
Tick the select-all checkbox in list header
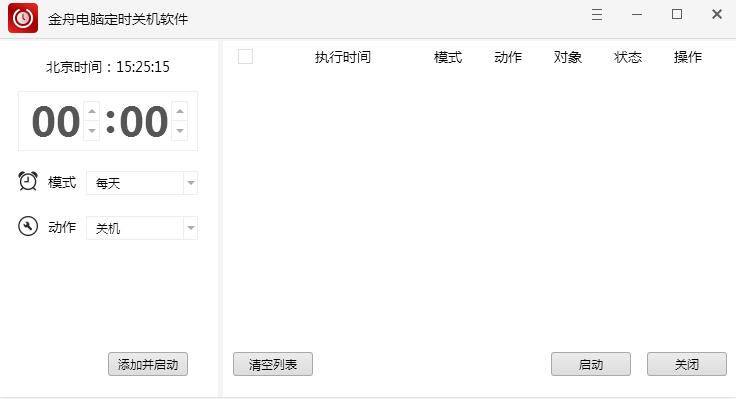(x=245, y=57)
